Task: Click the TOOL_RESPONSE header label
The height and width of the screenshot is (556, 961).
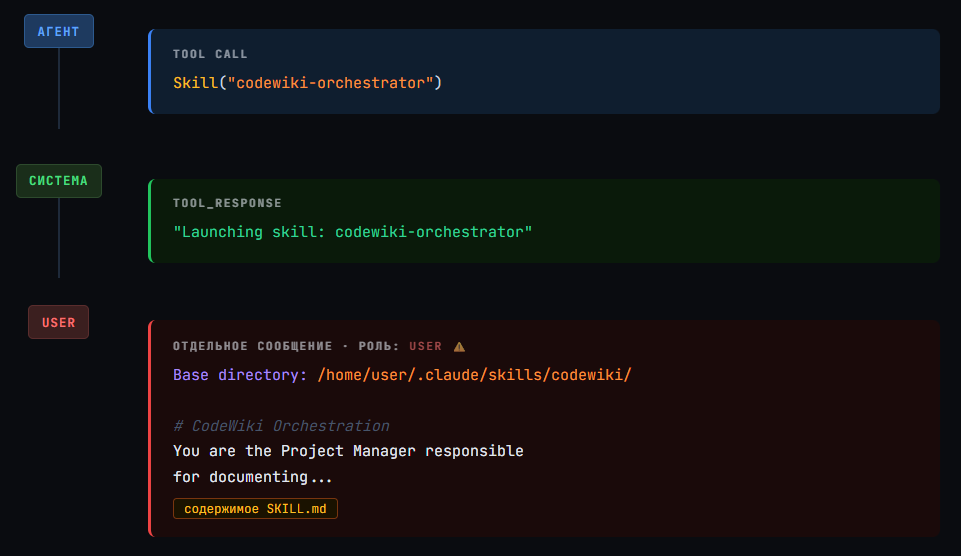Action: tap(227, 203)
